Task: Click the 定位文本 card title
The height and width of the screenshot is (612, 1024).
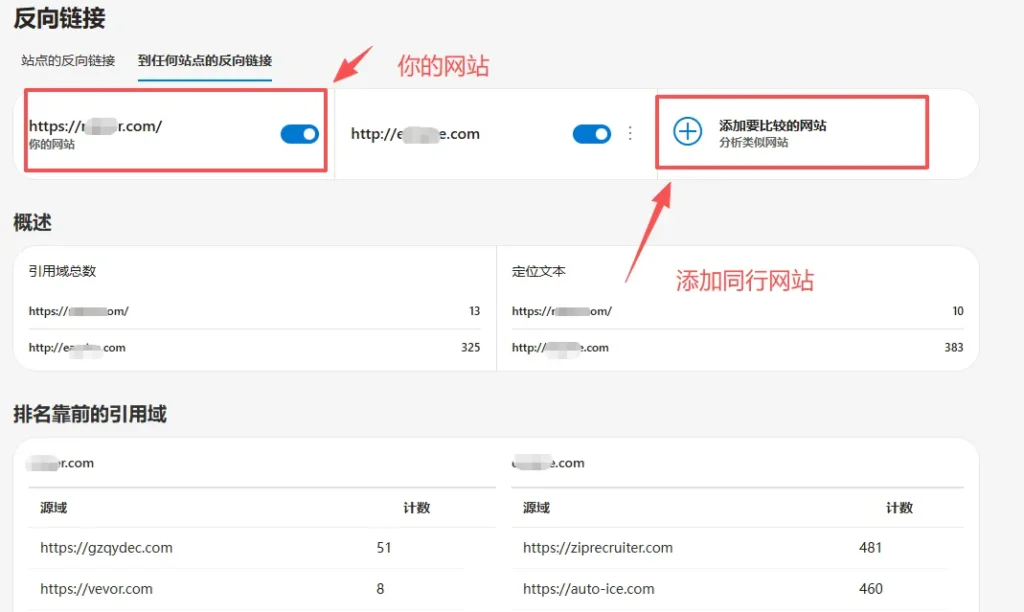Action: coord(538,271)
